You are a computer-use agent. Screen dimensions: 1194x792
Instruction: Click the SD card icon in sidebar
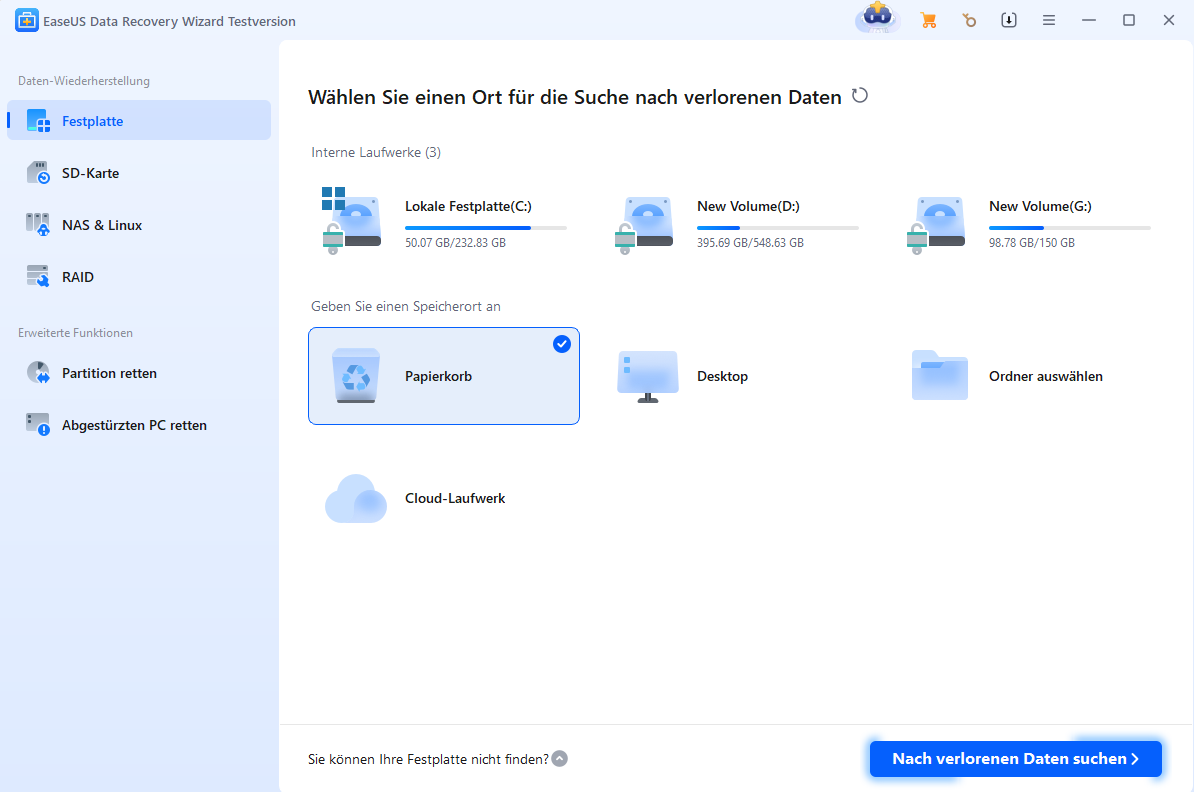point(38,173)
